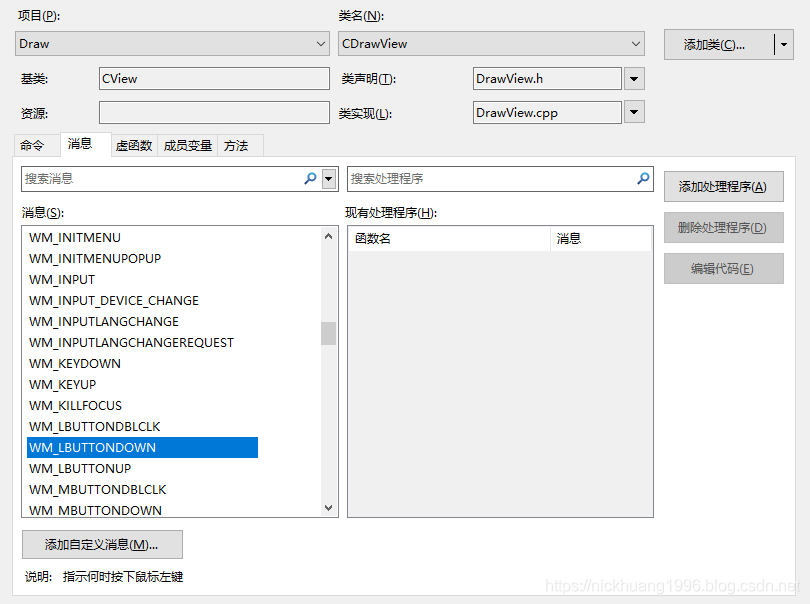The height and width of the screenshot is (604, 810).
Task: Click the search magnifier in 搜索处理程序 box
Action: pyautogui.click(x=643, y=179)
